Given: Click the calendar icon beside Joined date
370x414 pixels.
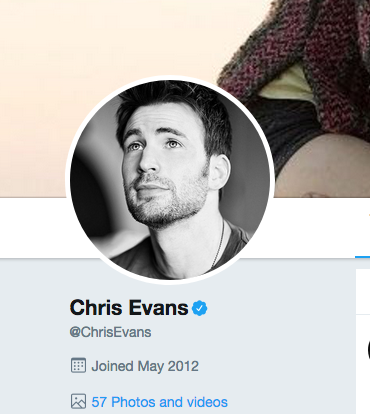Looking at the screenshot, I should click(x=78, y=365).
